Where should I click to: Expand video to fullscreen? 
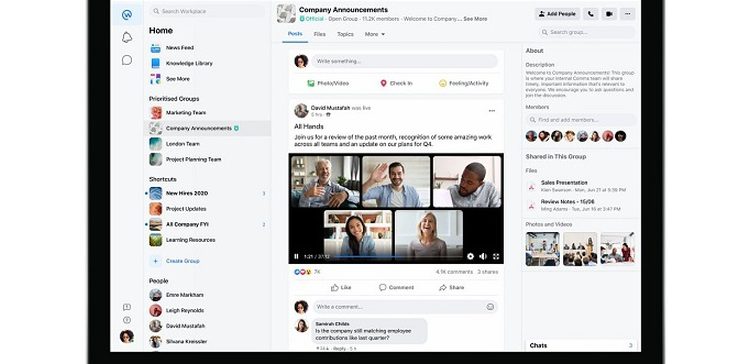coord(496,256)
